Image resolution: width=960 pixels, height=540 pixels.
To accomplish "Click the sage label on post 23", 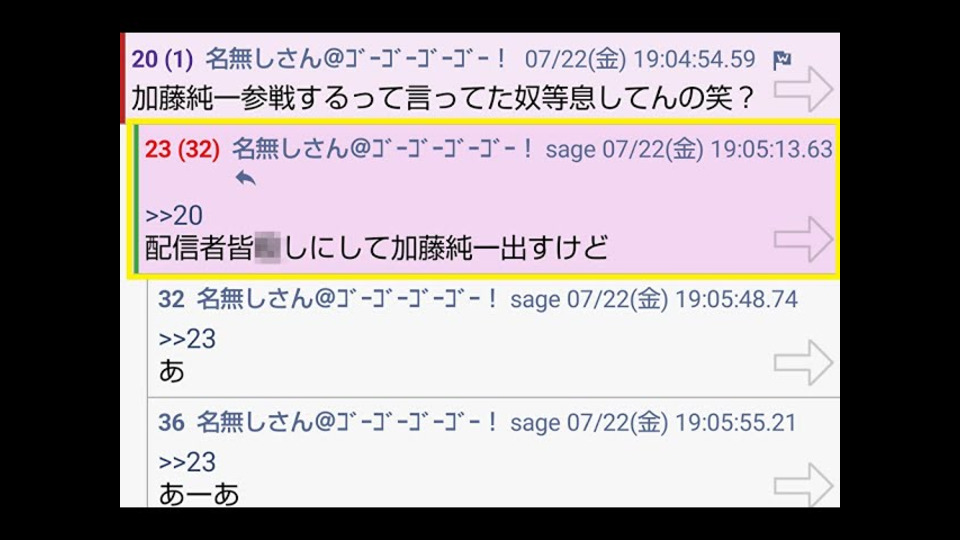I will pyautogui.click(x=571, y=150).
